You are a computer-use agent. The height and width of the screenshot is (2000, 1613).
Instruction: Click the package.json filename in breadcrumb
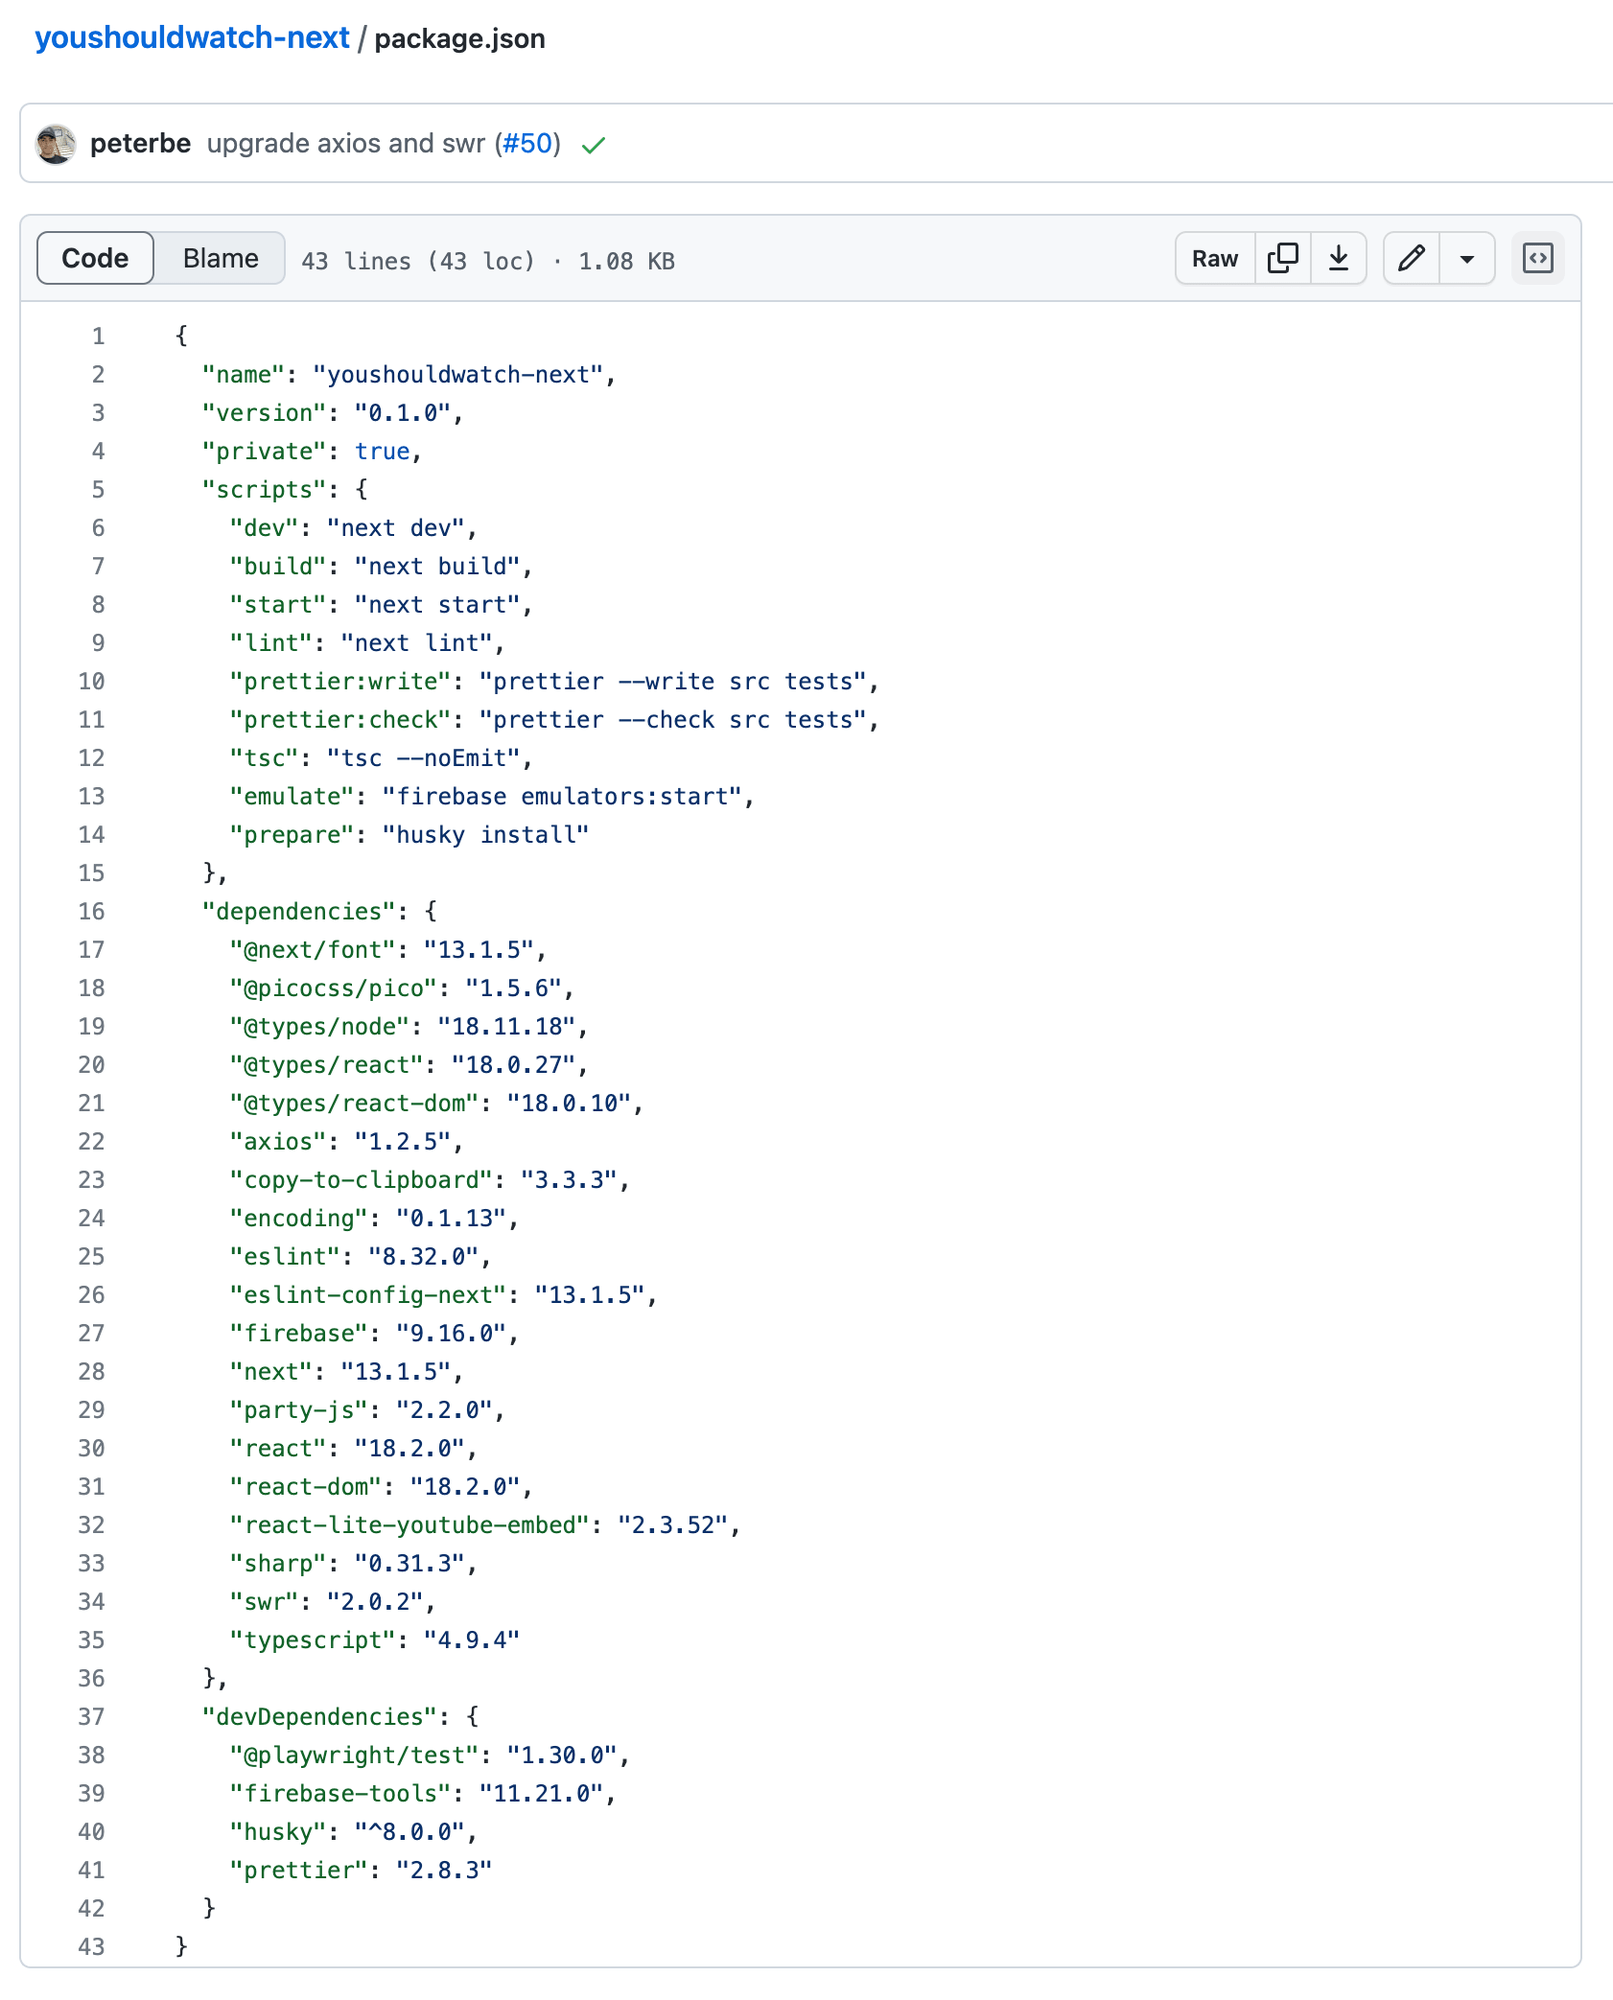pyautogui.click(x=459, y=39)
